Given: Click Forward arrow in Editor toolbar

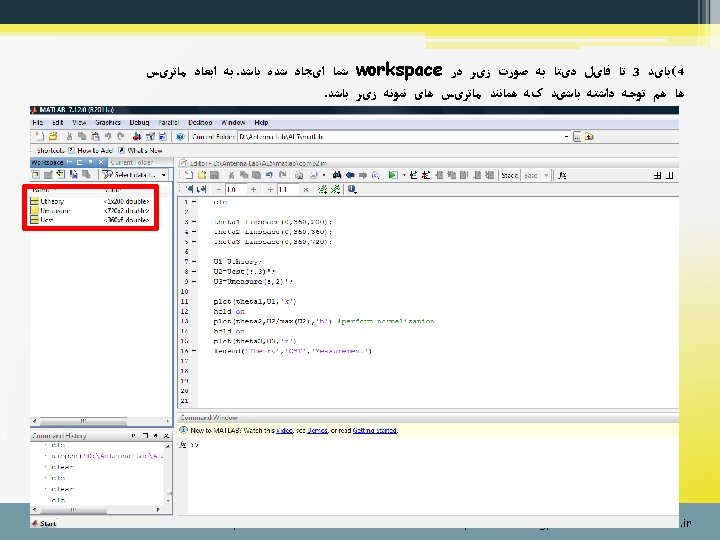Looking at the screenshot, I should [x=363, y=175].
